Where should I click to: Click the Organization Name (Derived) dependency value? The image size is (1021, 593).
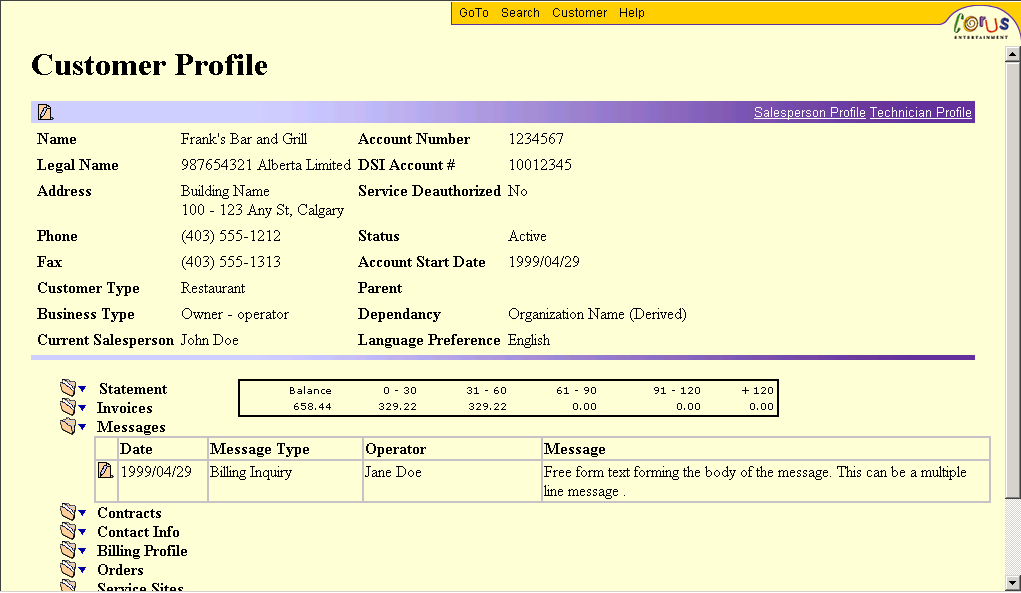pos(597,314)
